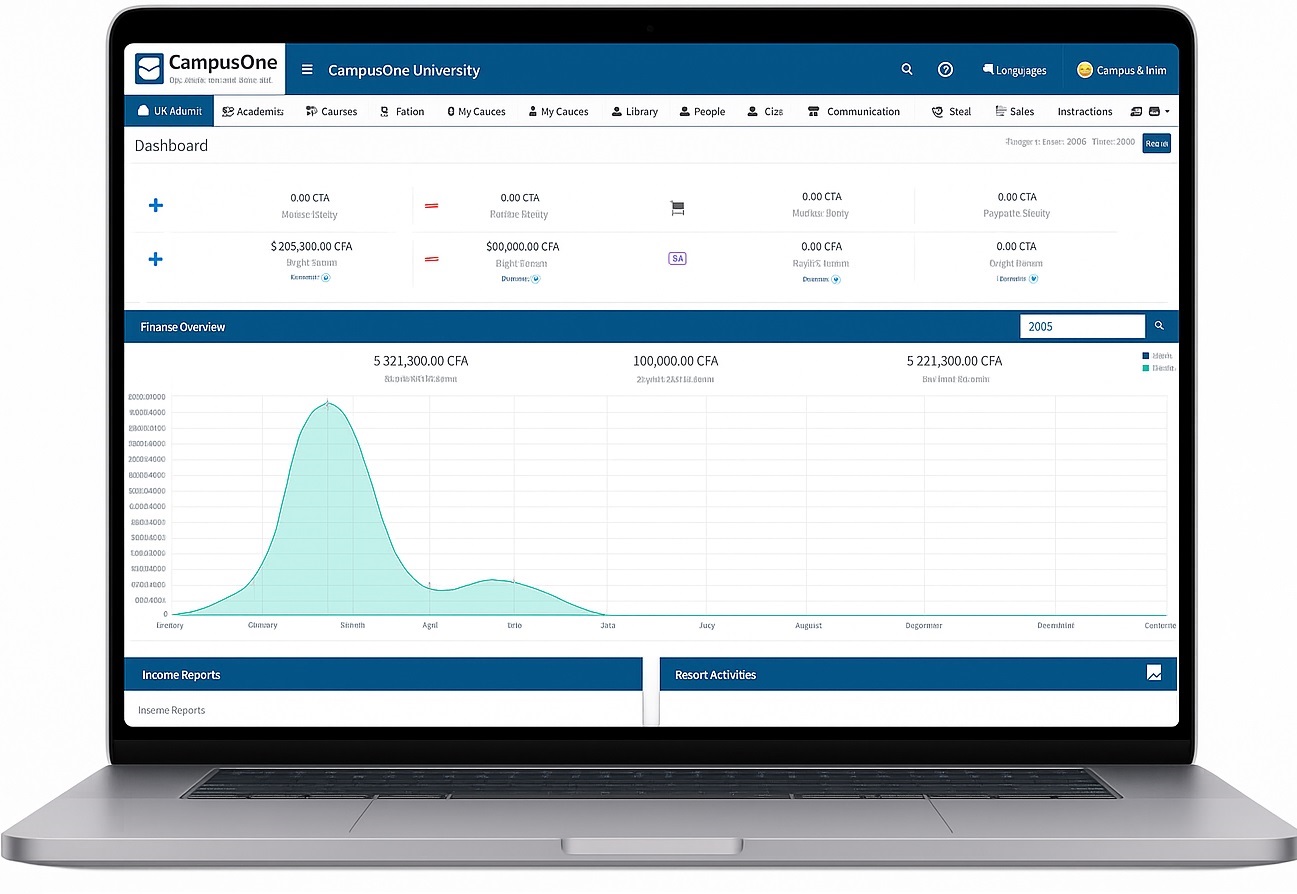
Task: Click the CampusOne logo in the header
Action: (205, 69)
